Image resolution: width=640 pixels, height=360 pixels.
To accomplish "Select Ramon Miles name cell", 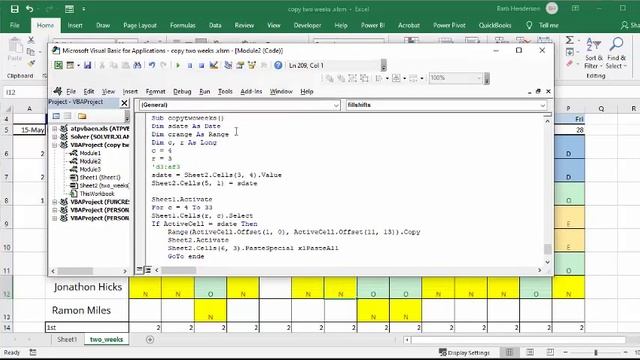I will pos(87,310).
